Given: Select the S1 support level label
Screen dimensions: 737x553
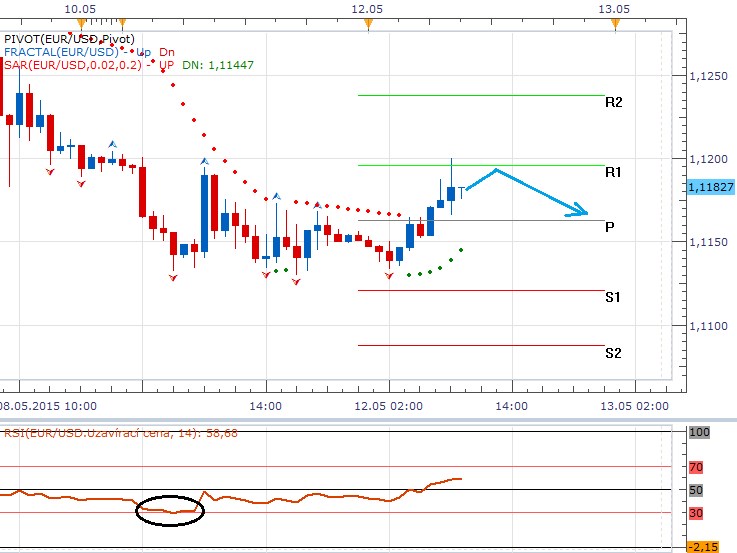Looking at the screenshot, I should coord(613,297).
